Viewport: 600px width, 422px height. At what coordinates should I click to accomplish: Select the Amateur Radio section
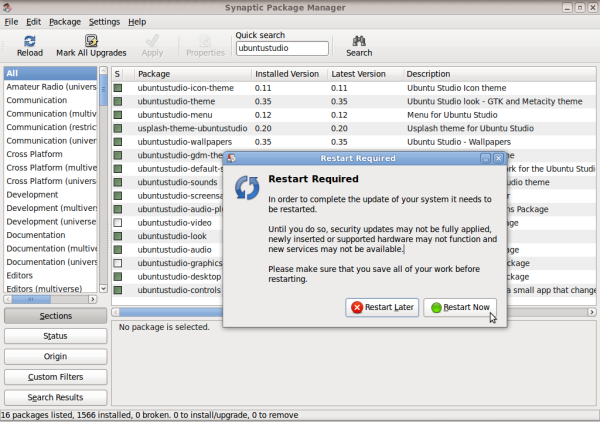(51, 87)
